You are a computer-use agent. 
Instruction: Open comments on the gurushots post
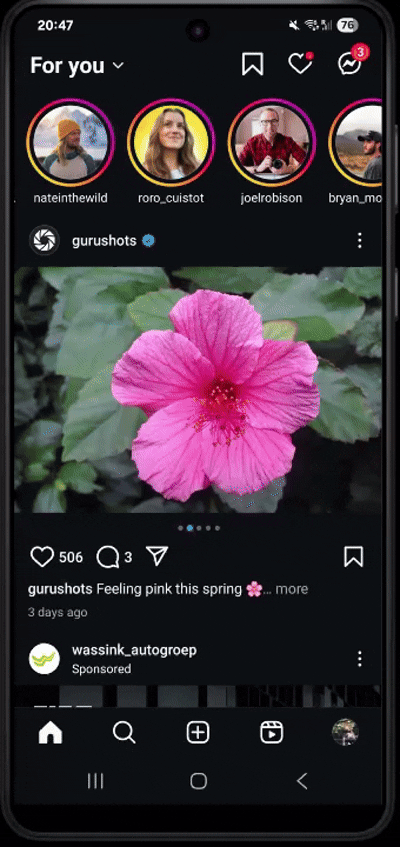click(x=108, y=557)
